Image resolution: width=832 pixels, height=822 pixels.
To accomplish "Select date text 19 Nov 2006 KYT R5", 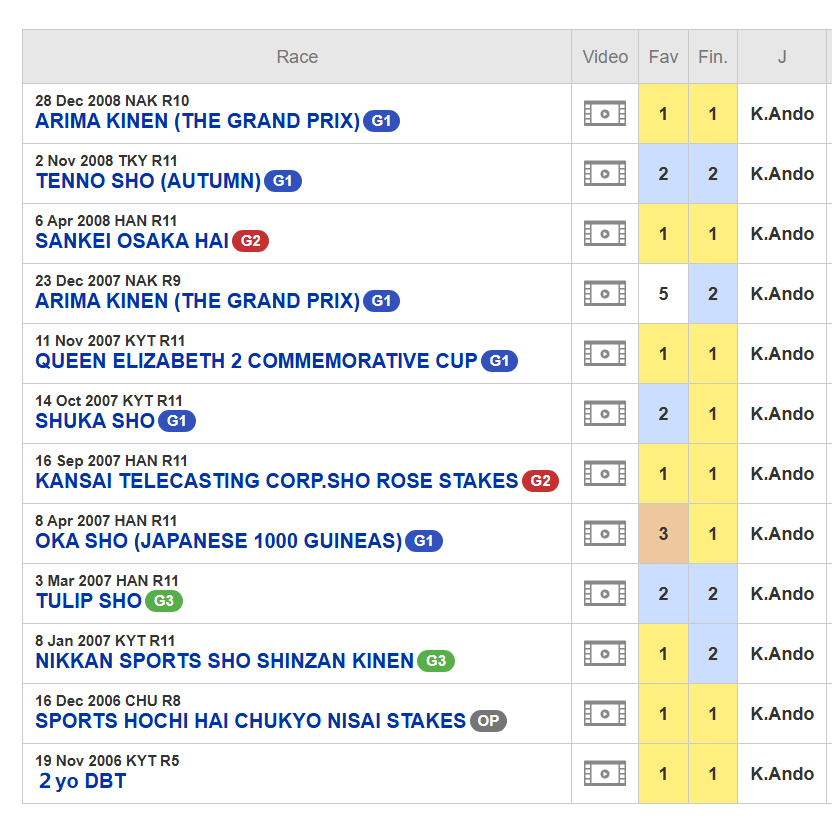I will coord(107,760).
